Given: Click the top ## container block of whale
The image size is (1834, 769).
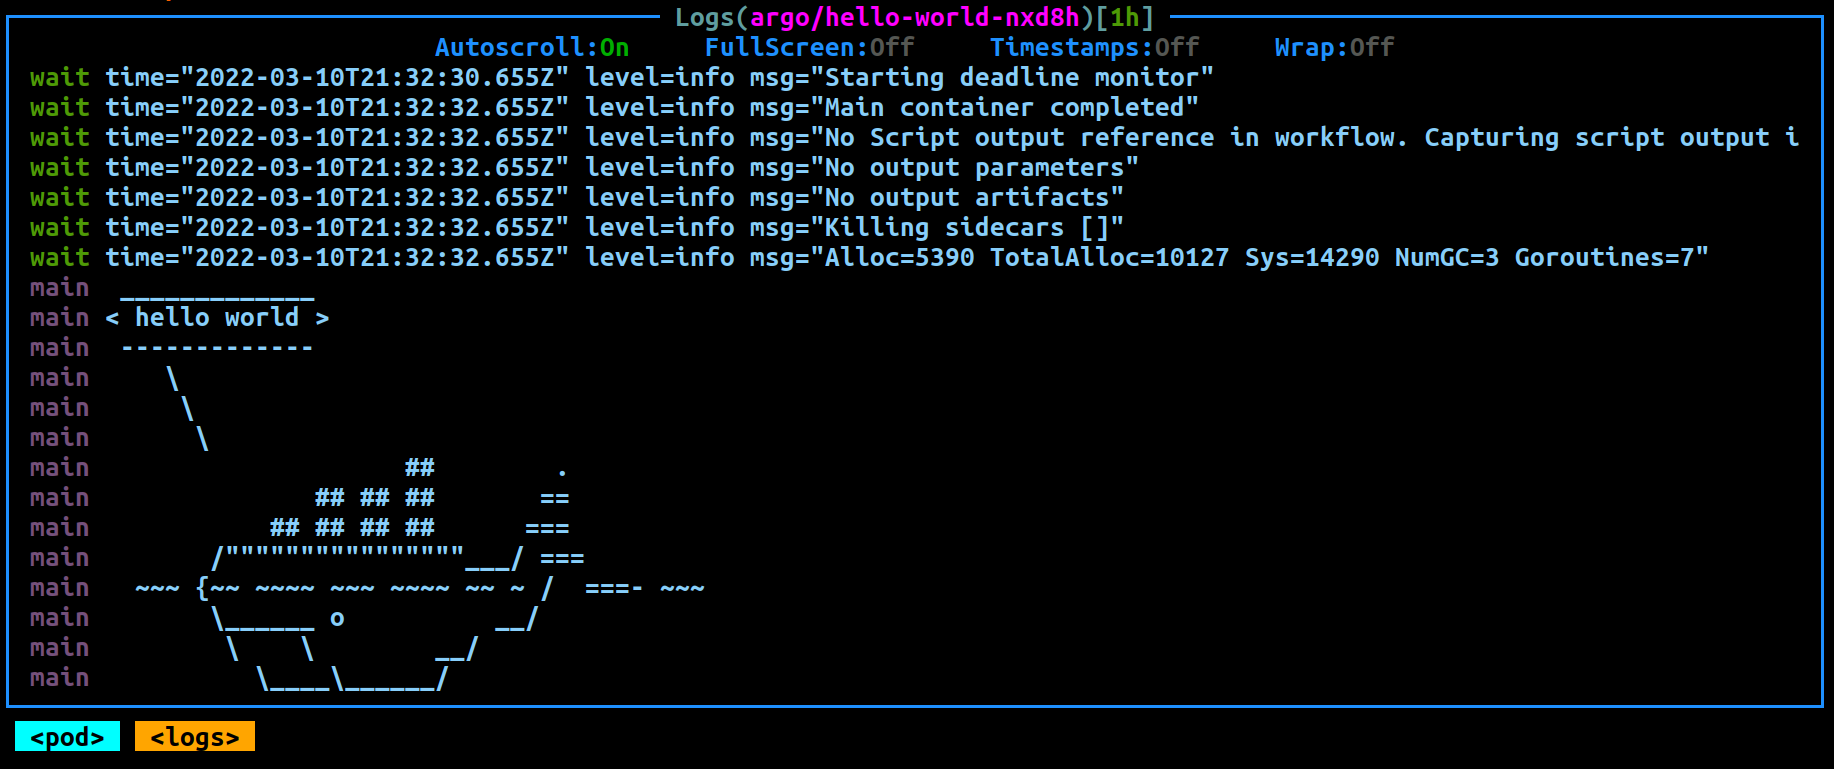Looking at the screenshot, I should point(420,467).
